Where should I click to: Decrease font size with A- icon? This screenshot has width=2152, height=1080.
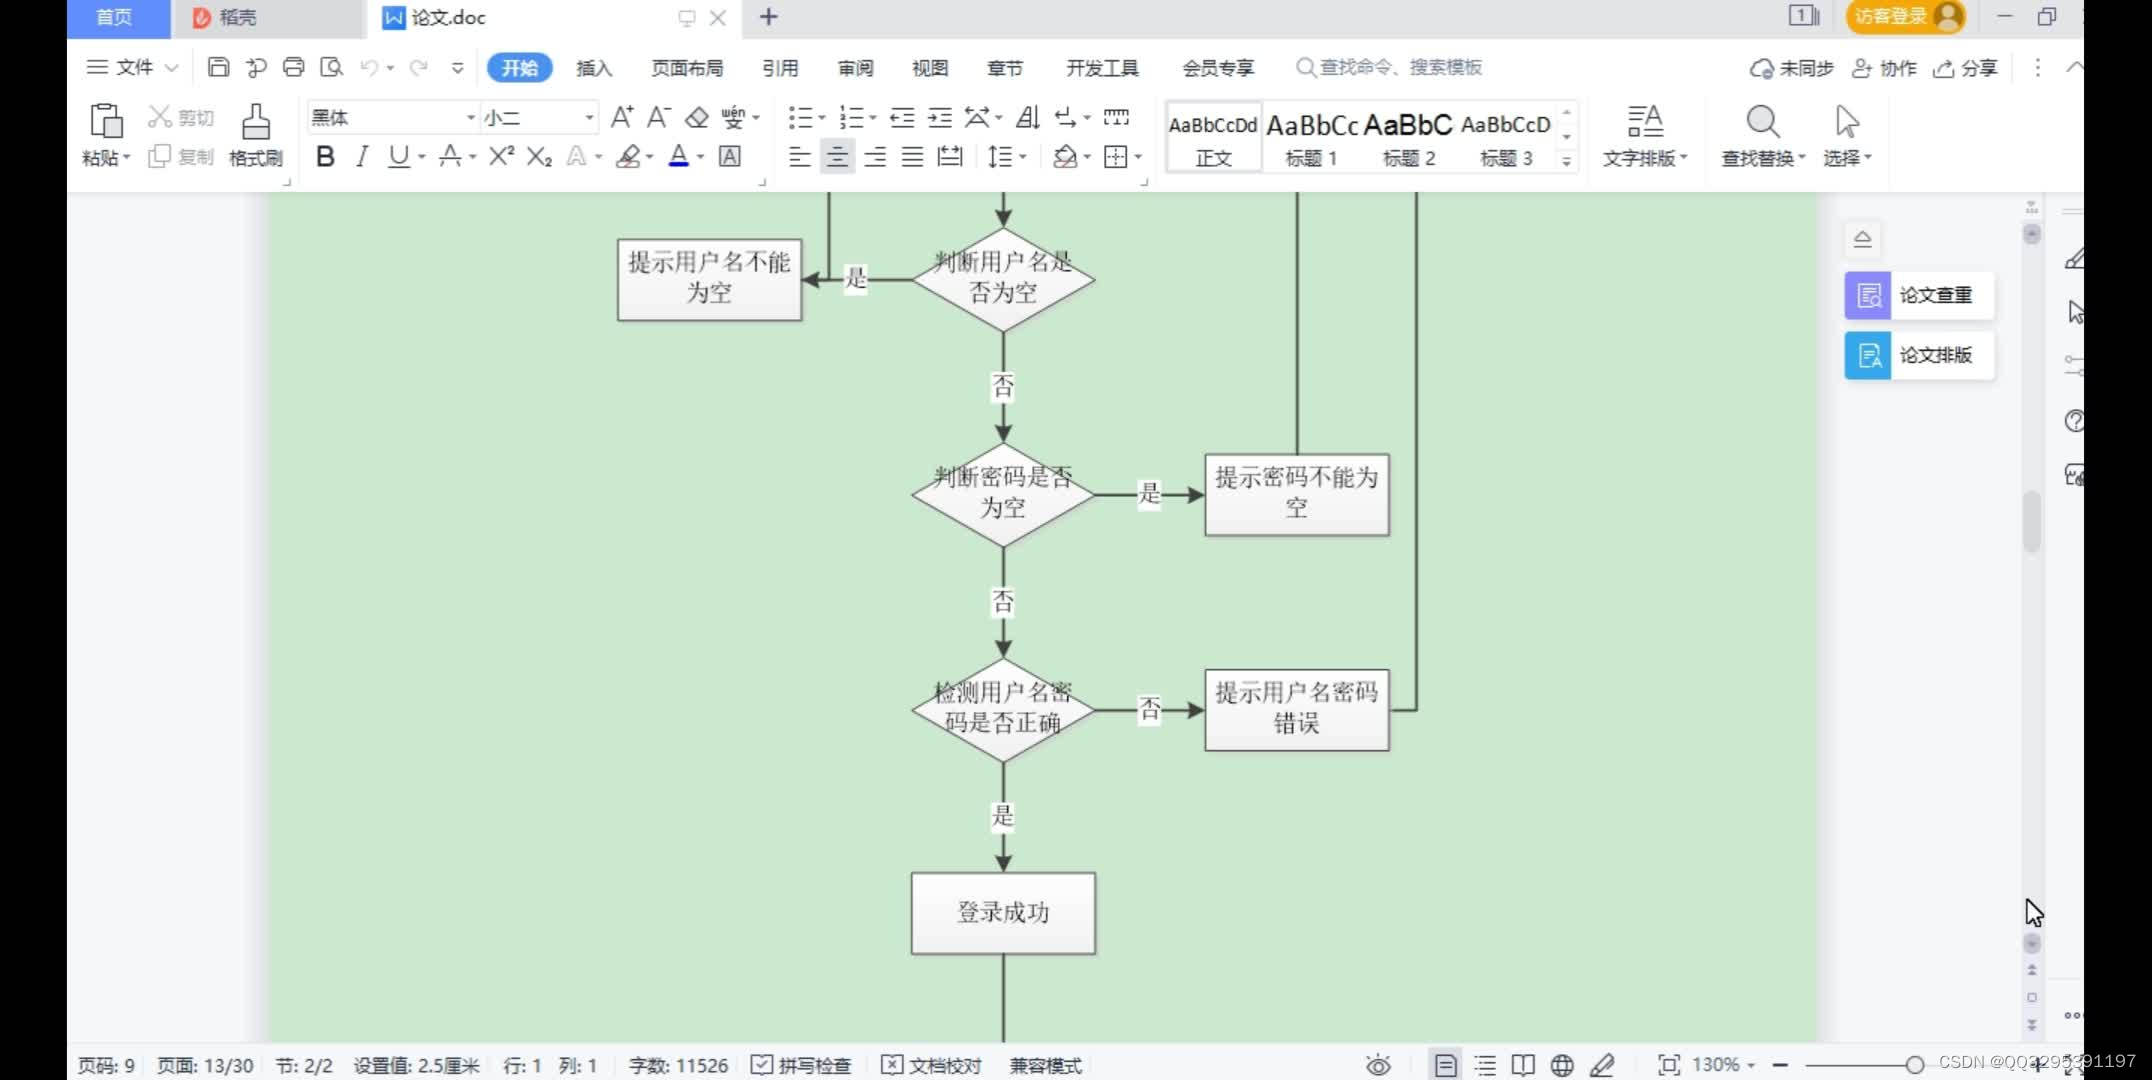(x=658, y=117)
